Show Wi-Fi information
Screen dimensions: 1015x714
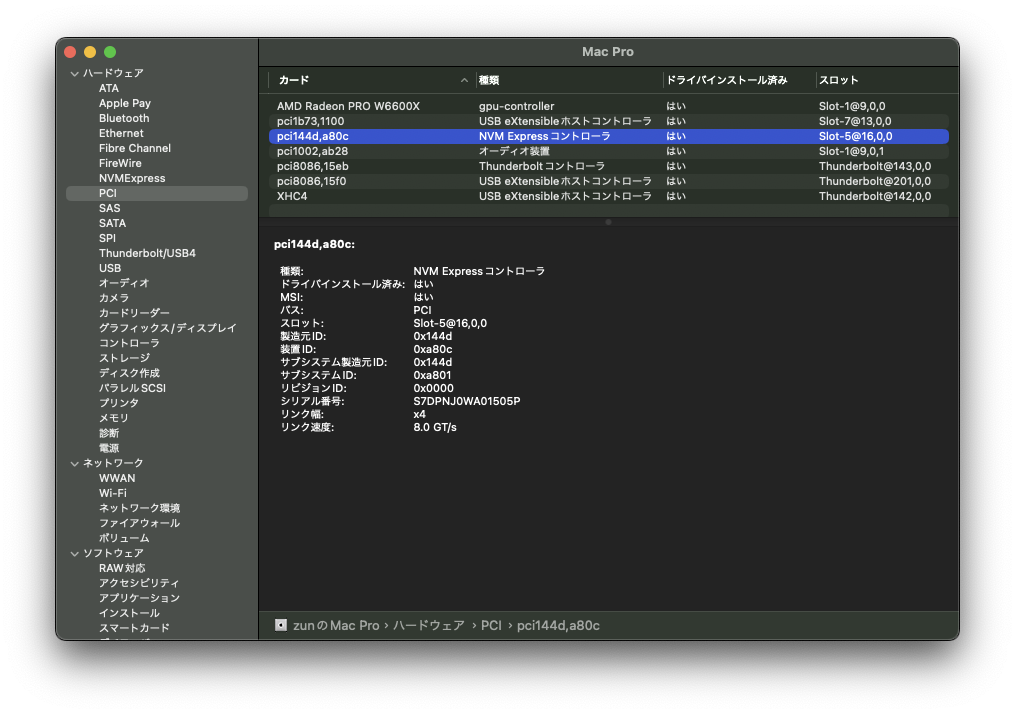(x=113, y=493)
